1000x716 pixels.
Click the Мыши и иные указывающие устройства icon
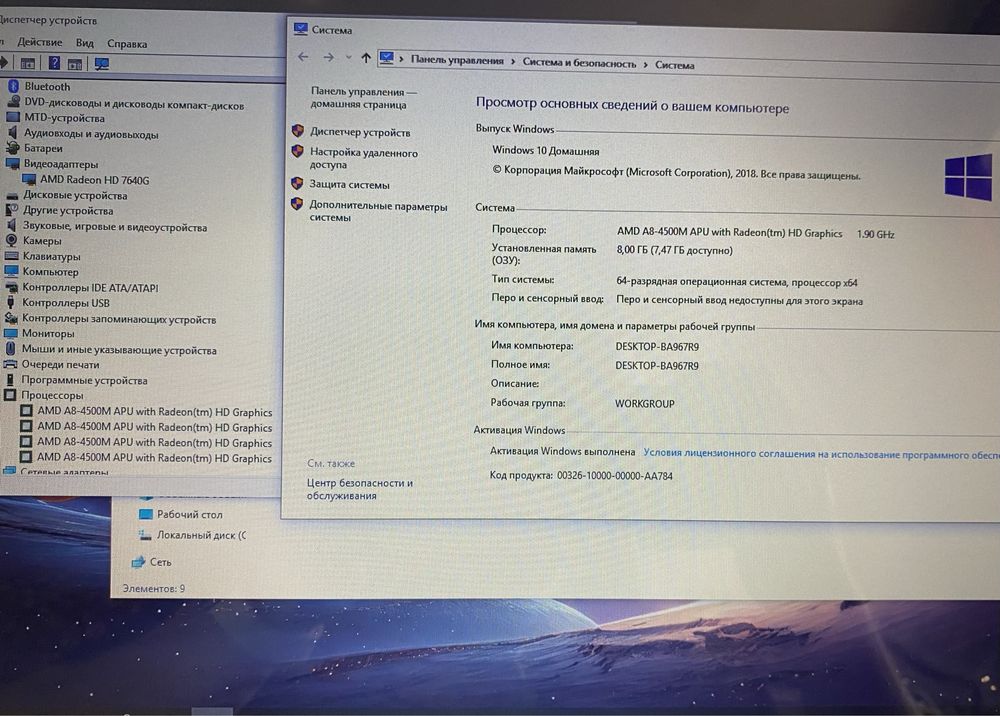[x=10, y=349]
